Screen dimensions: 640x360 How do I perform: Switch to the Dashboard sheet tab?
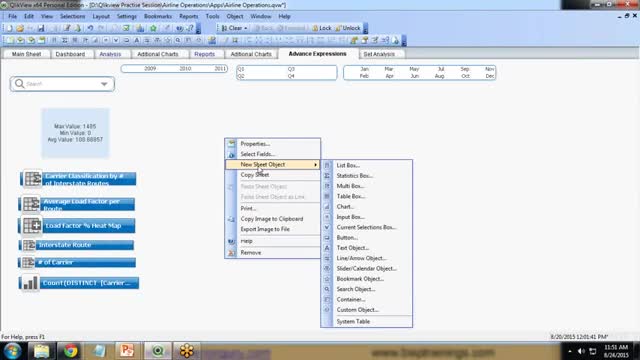tap(70, 54)
